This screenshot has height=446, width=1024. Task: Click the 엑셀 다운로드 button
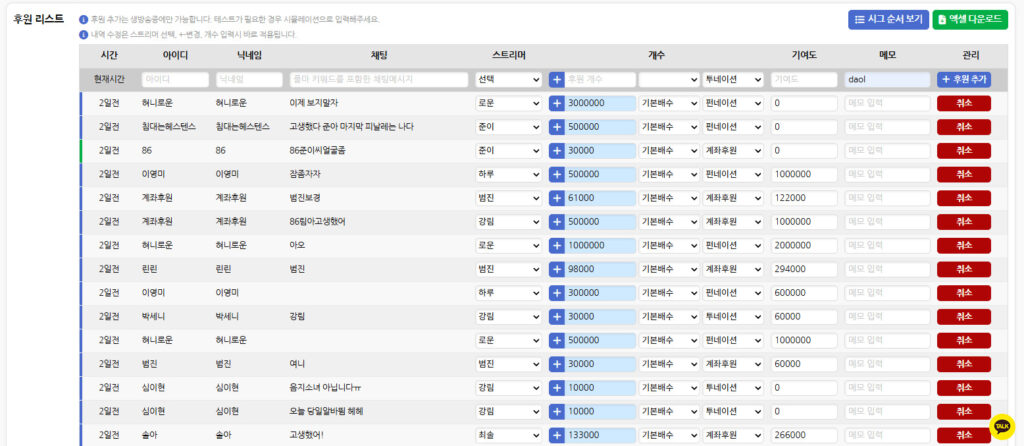(970, 20)
